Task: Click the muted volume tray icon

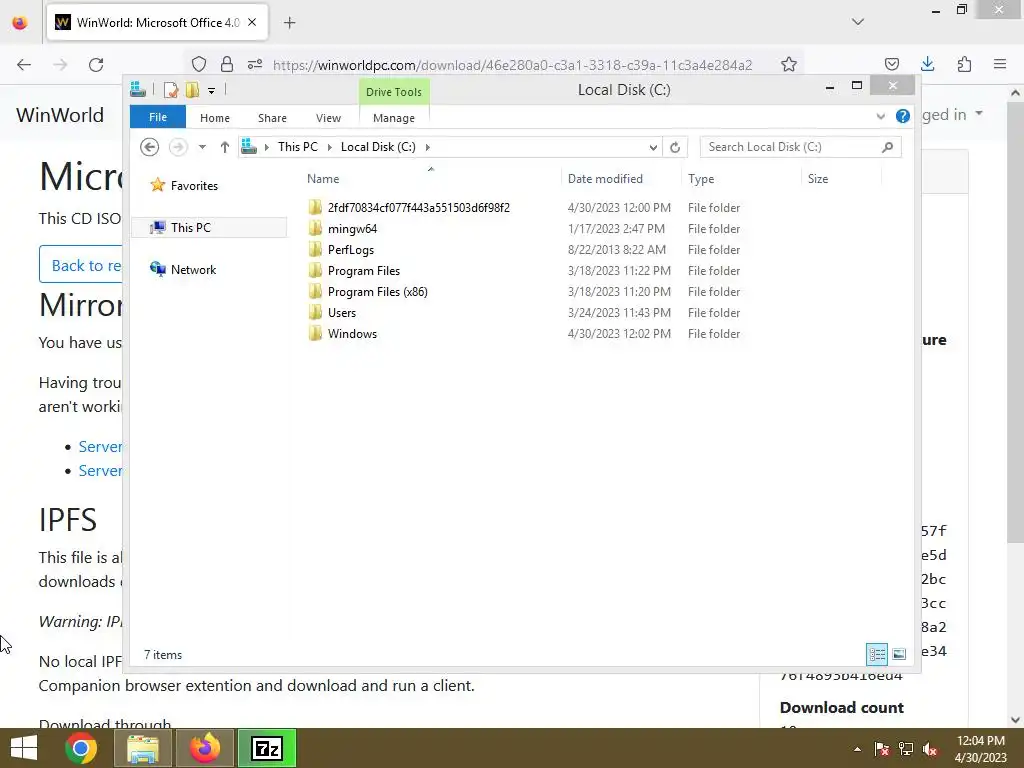Action: pos(930,749)
